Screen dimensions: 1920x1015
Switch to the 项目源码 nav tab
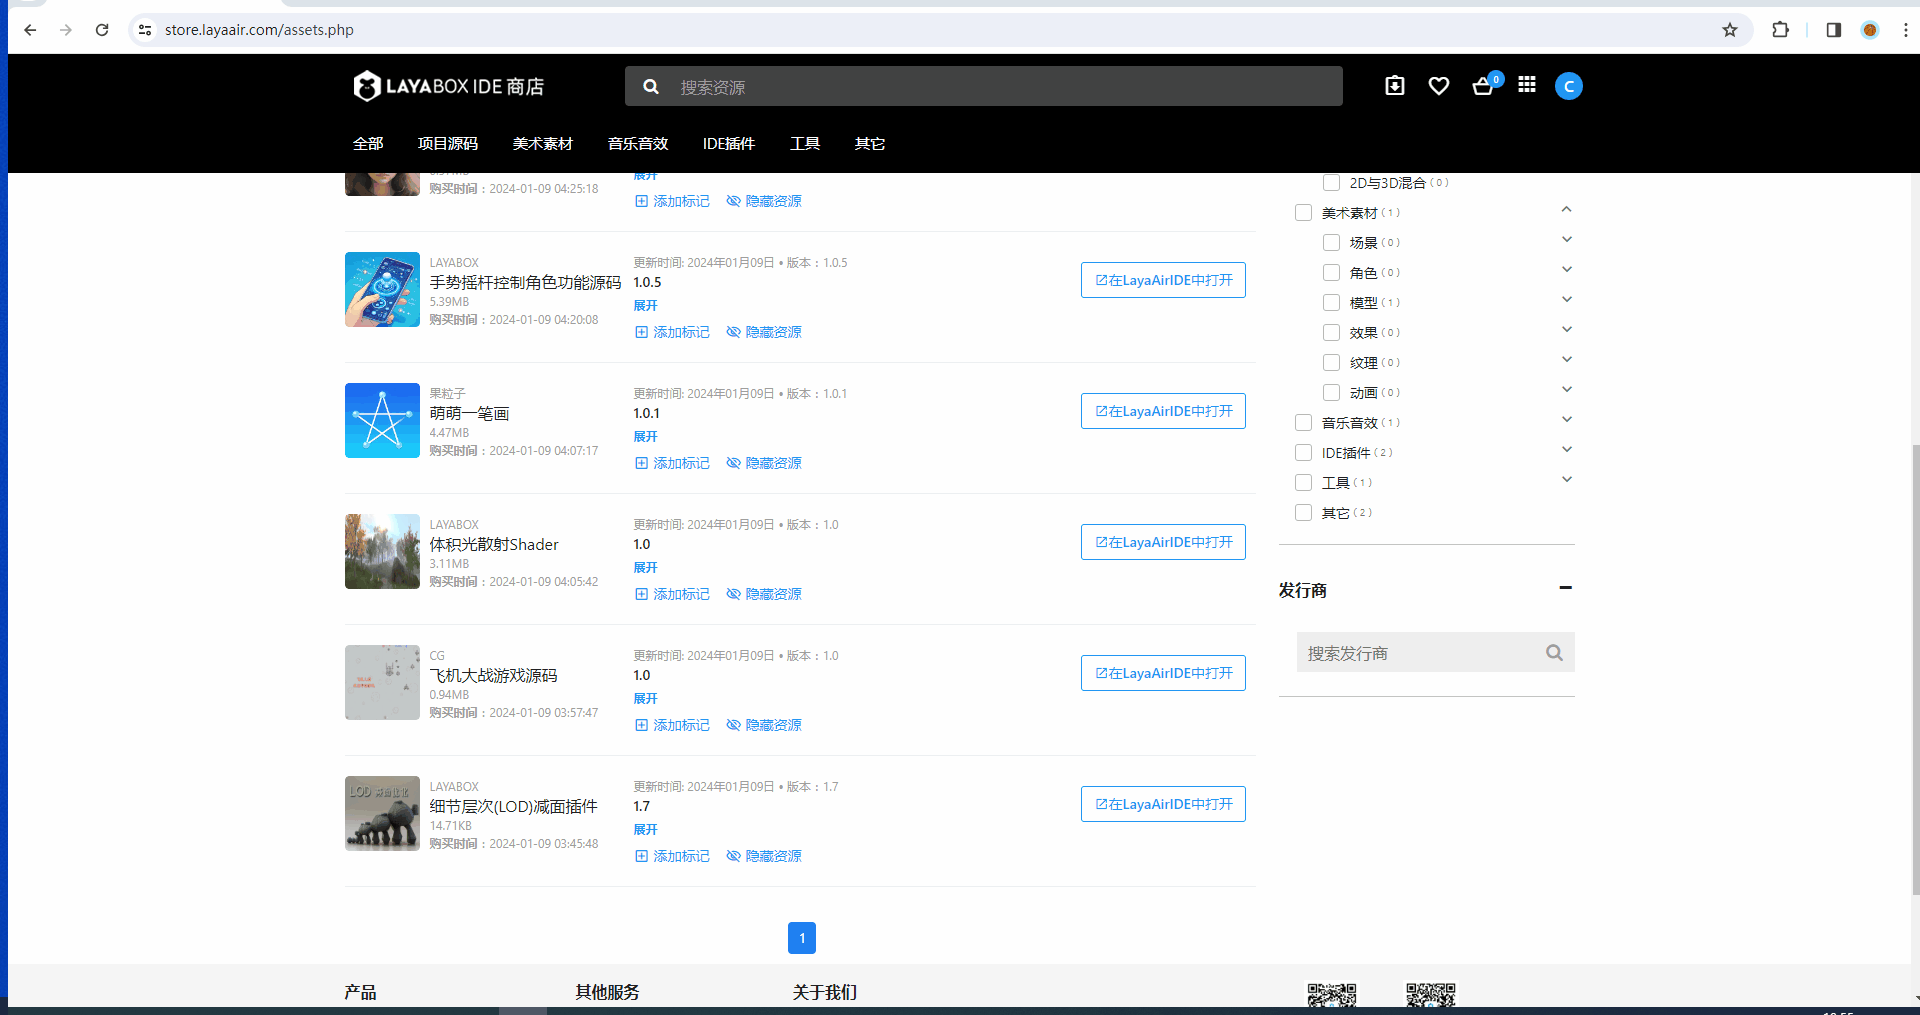[447, 144]
